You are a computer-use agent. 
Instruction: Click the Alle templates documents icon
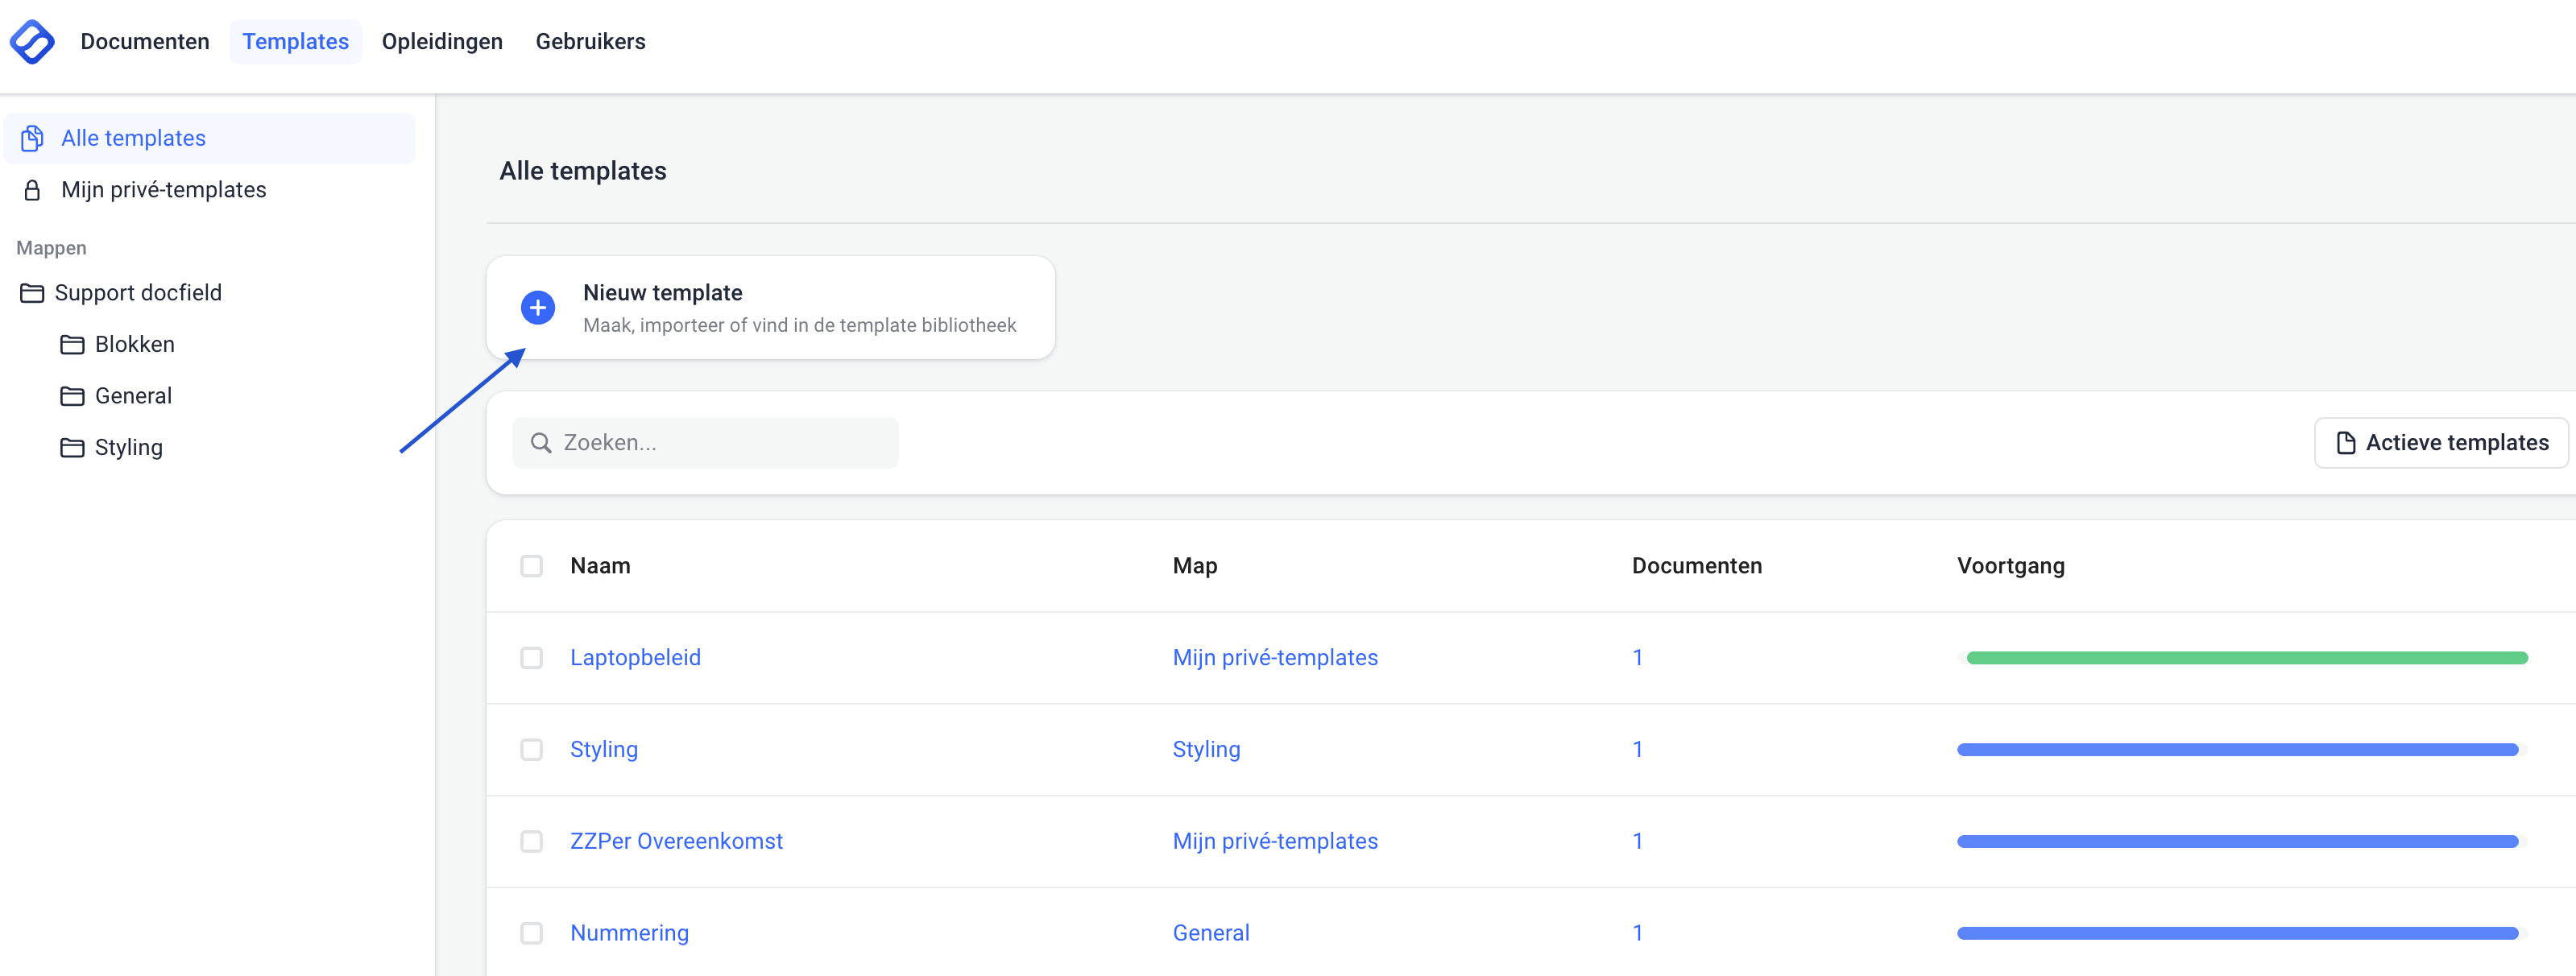point(32,138)
